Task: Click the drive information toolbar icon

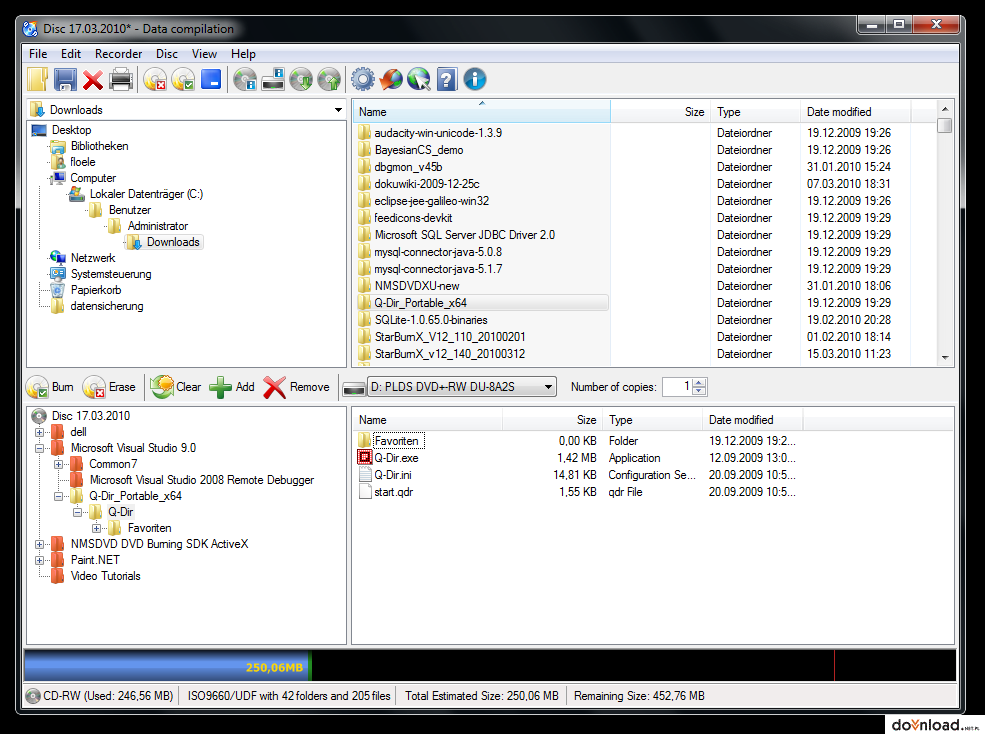Action: pos(273,80)
